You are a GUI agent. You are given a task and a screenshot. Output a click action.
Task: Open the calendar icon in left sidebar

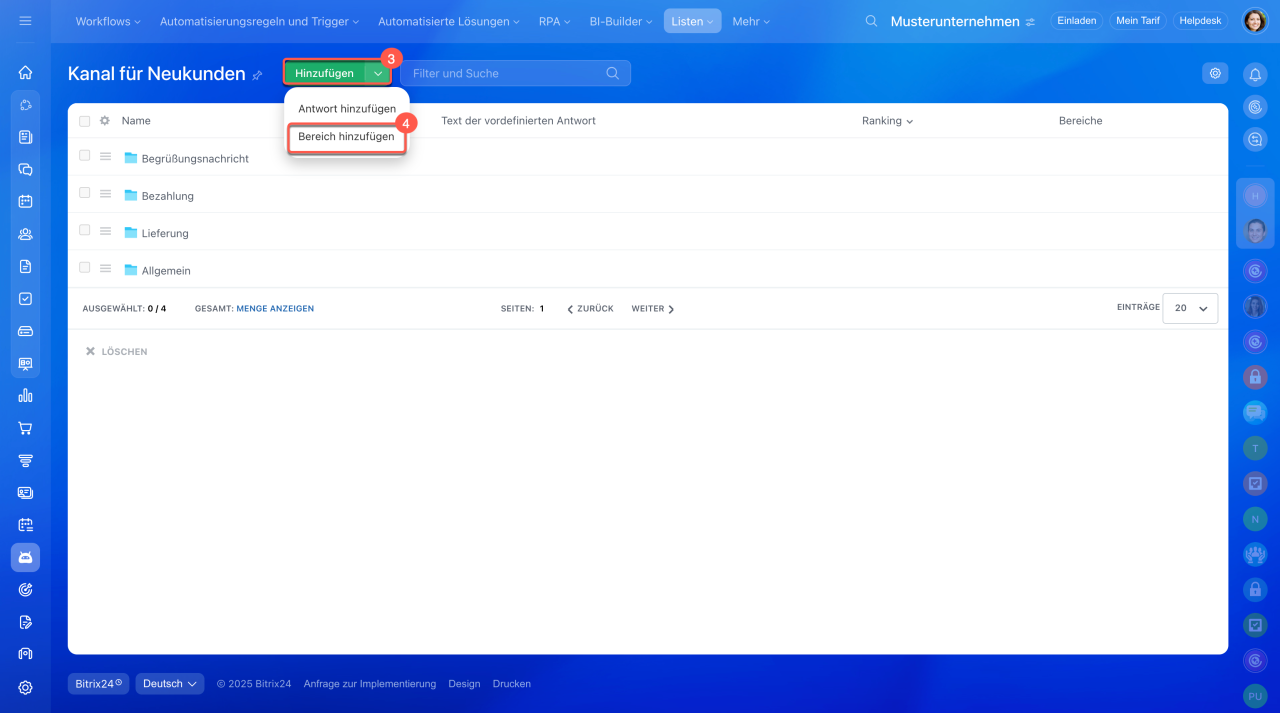25,201
